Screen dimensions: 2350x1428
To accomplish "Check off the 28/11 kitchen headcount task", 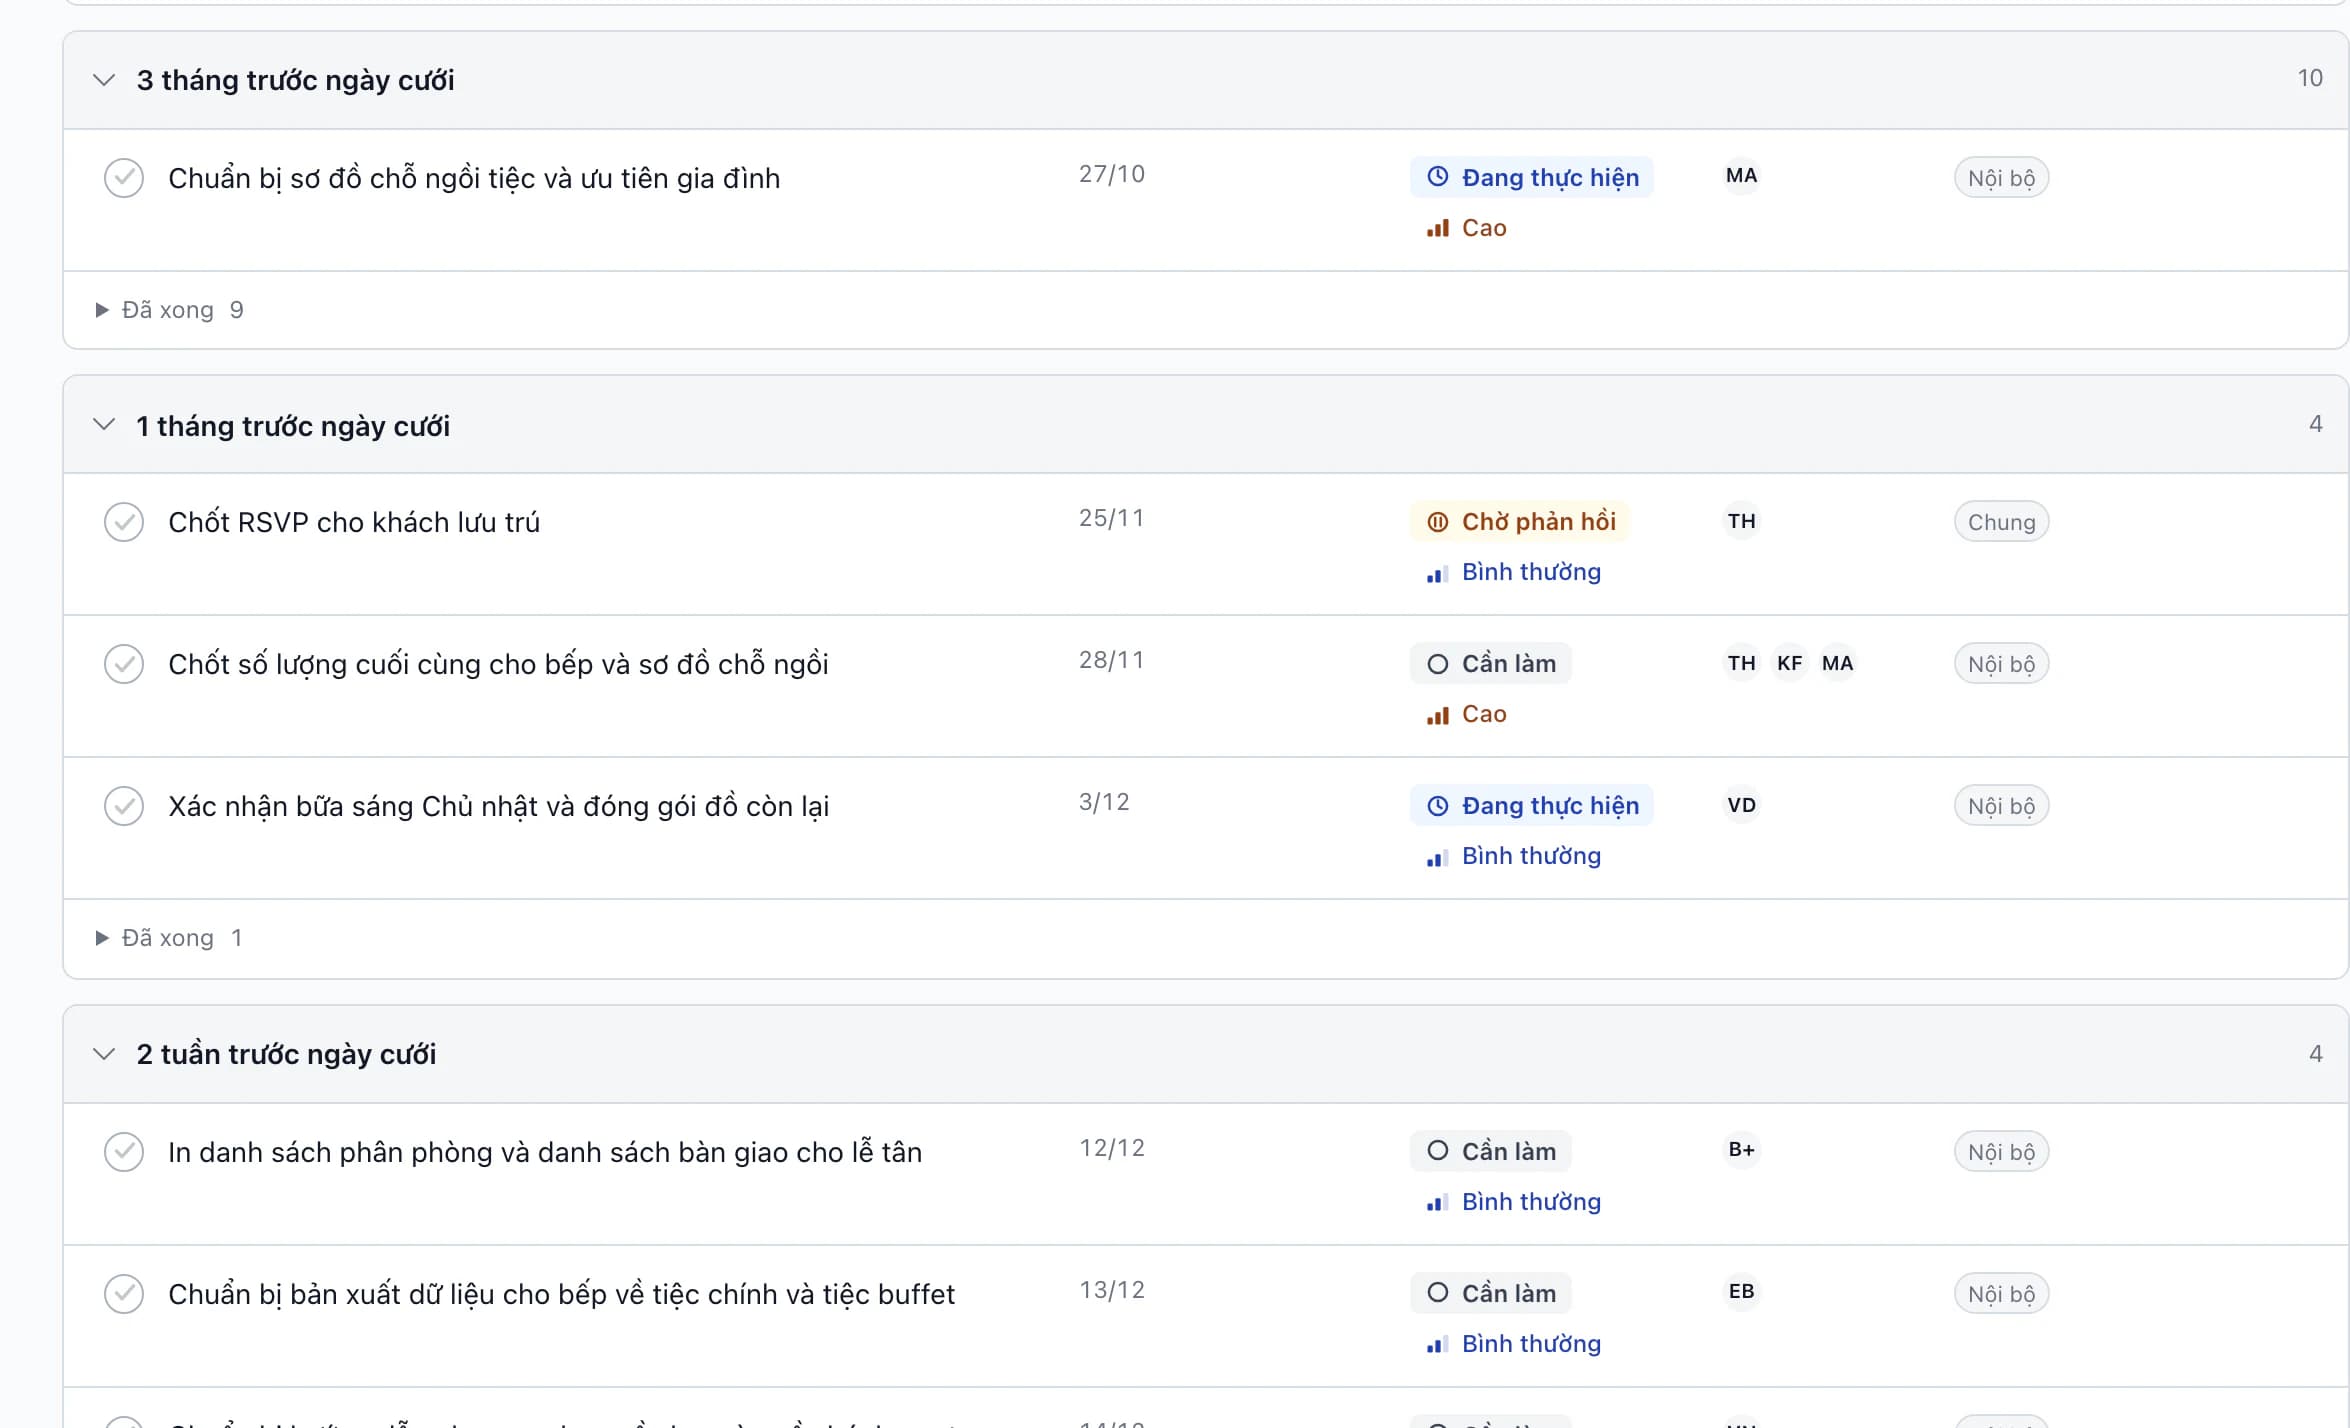I will coord(124,664).
